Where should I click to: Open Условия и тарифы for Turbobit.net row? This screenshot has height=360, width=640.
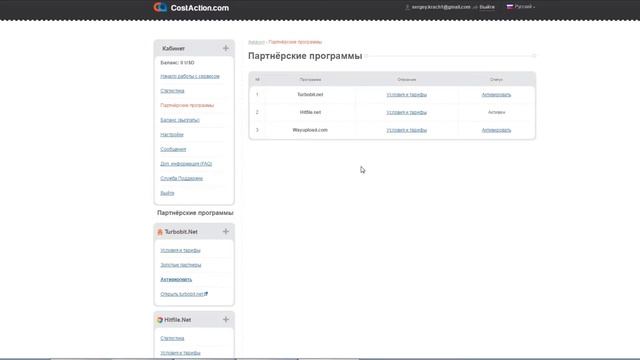(407, 95)
